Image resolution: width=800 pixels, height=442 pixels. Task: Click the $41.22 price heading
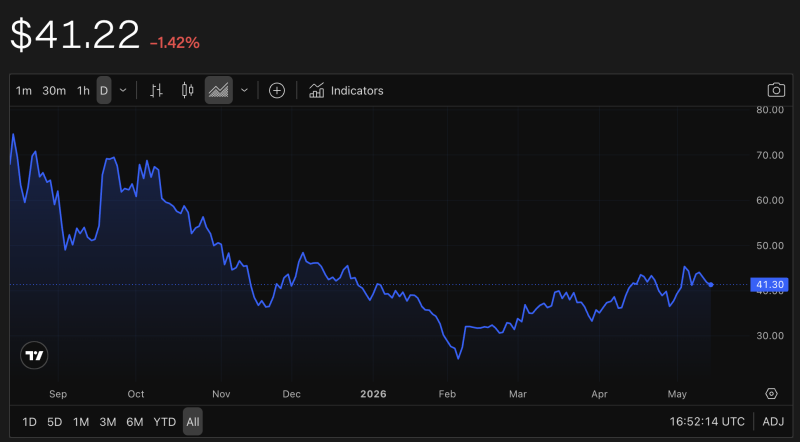tap(75, 34)
